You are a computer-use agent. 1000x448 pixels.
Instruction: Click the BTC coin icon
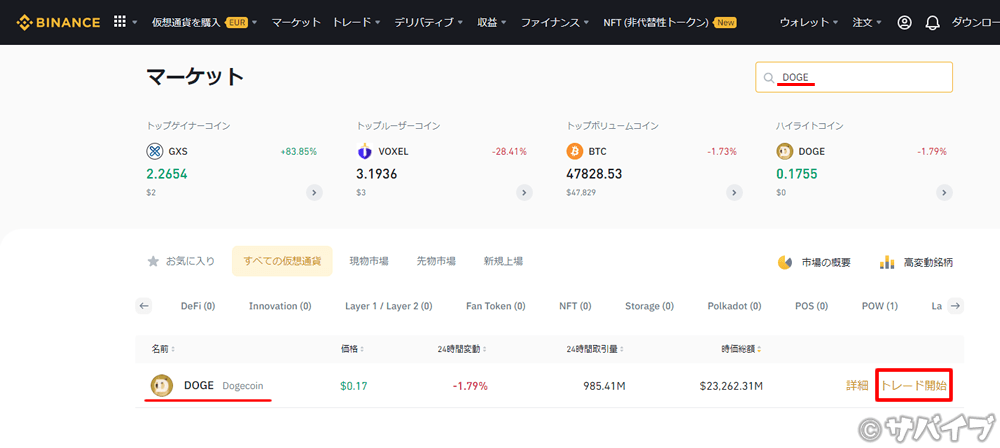tap(575, 151)
